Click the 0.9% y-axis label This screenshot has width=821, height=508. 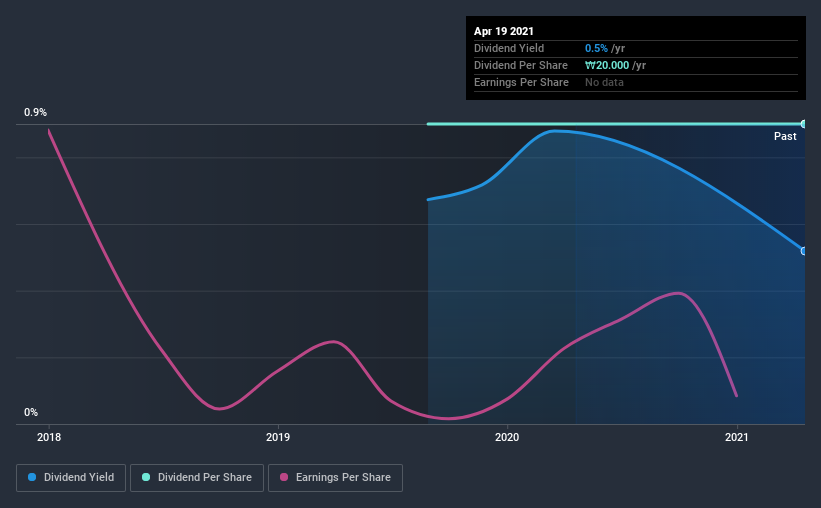pos(35,112)
